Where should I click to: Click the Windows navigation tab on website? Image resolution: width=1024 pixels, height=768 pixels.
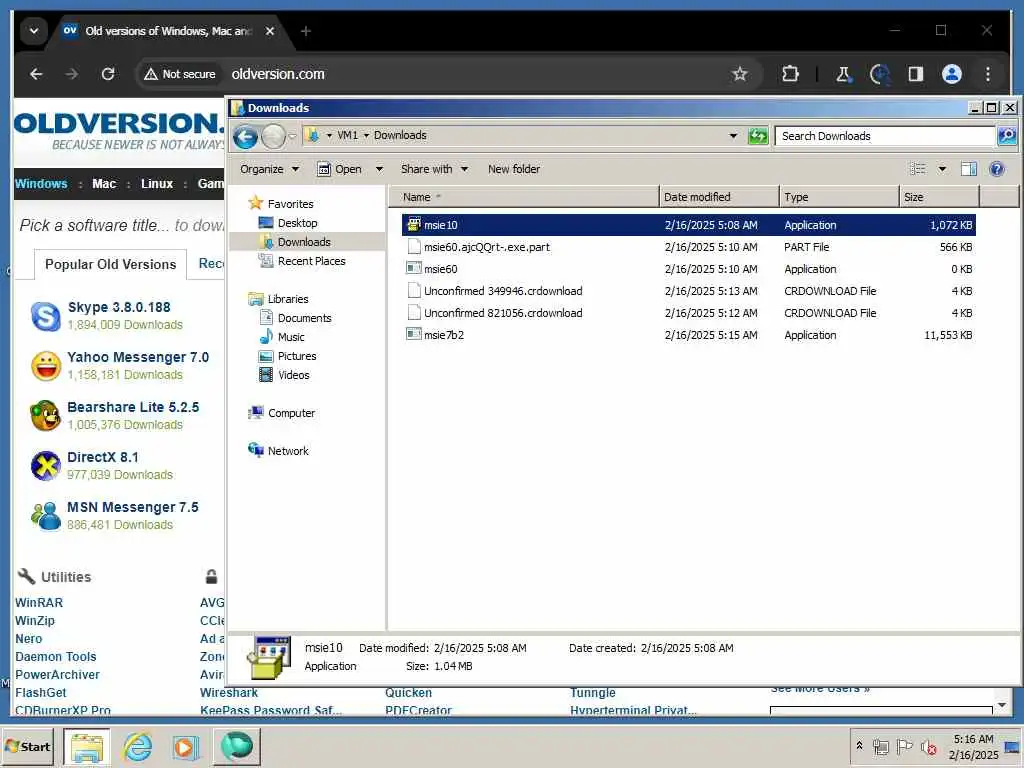pos(41,184)
